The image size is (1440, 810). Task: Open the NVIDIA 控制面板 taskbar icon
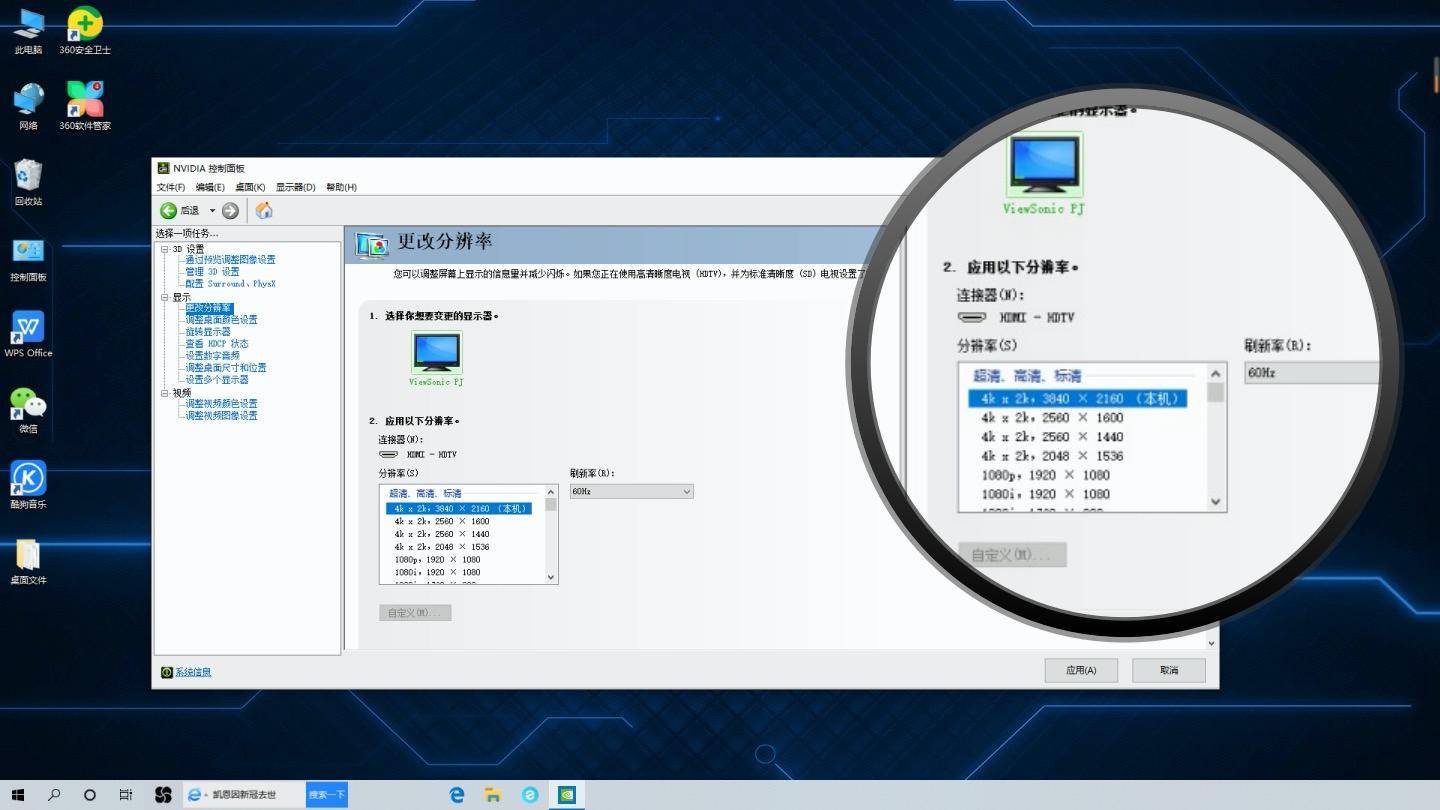point(566,794)
